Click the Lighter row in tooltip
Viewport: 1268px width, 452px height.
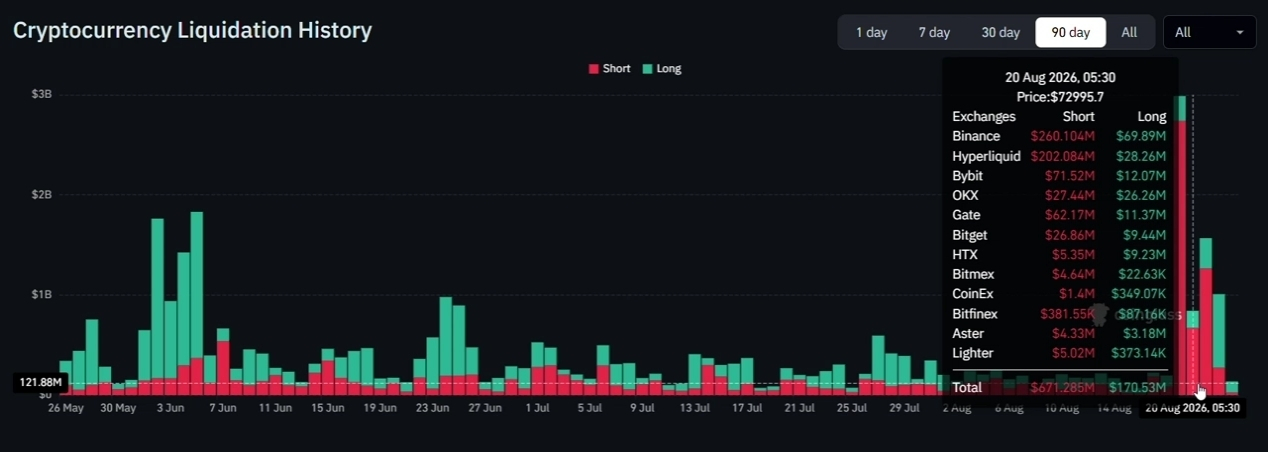coord(1059,353)
